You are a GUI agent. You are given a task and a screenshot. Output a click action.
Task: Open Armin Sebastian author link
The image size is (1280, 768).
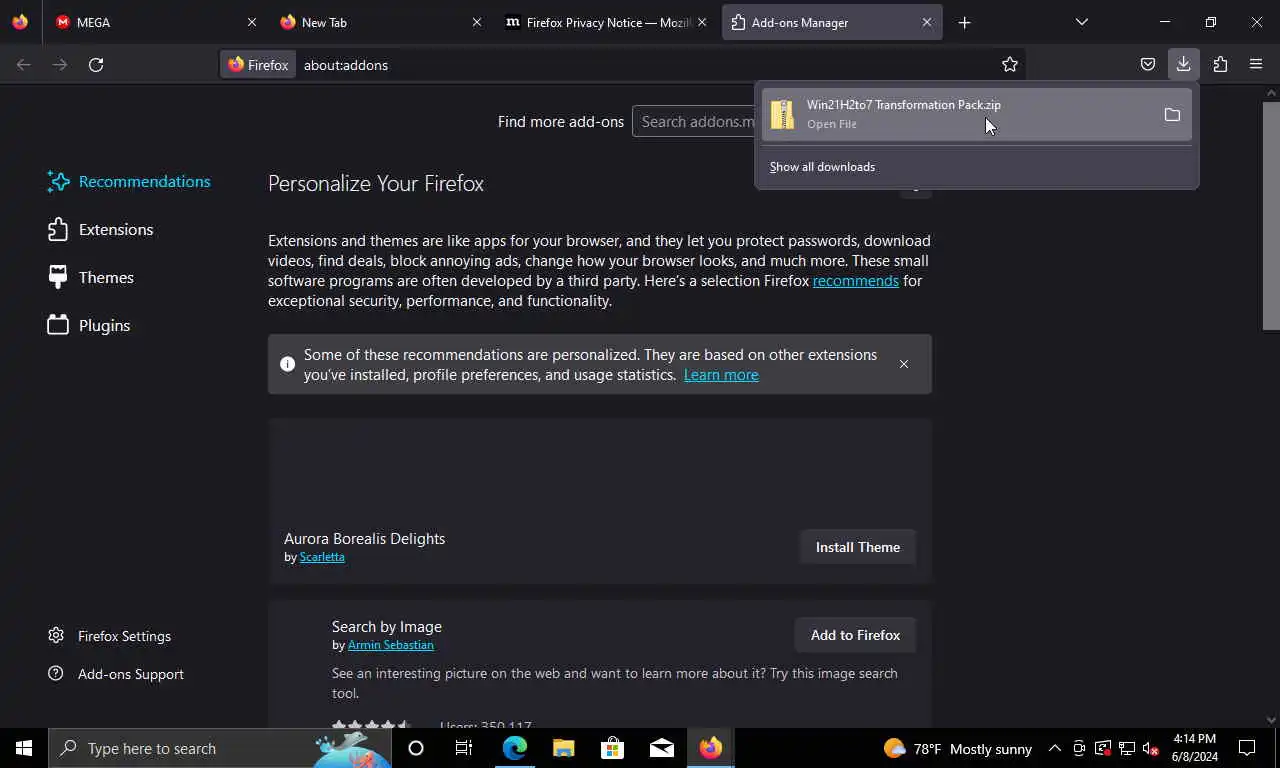pyautogui.click(x=391, y=645)
